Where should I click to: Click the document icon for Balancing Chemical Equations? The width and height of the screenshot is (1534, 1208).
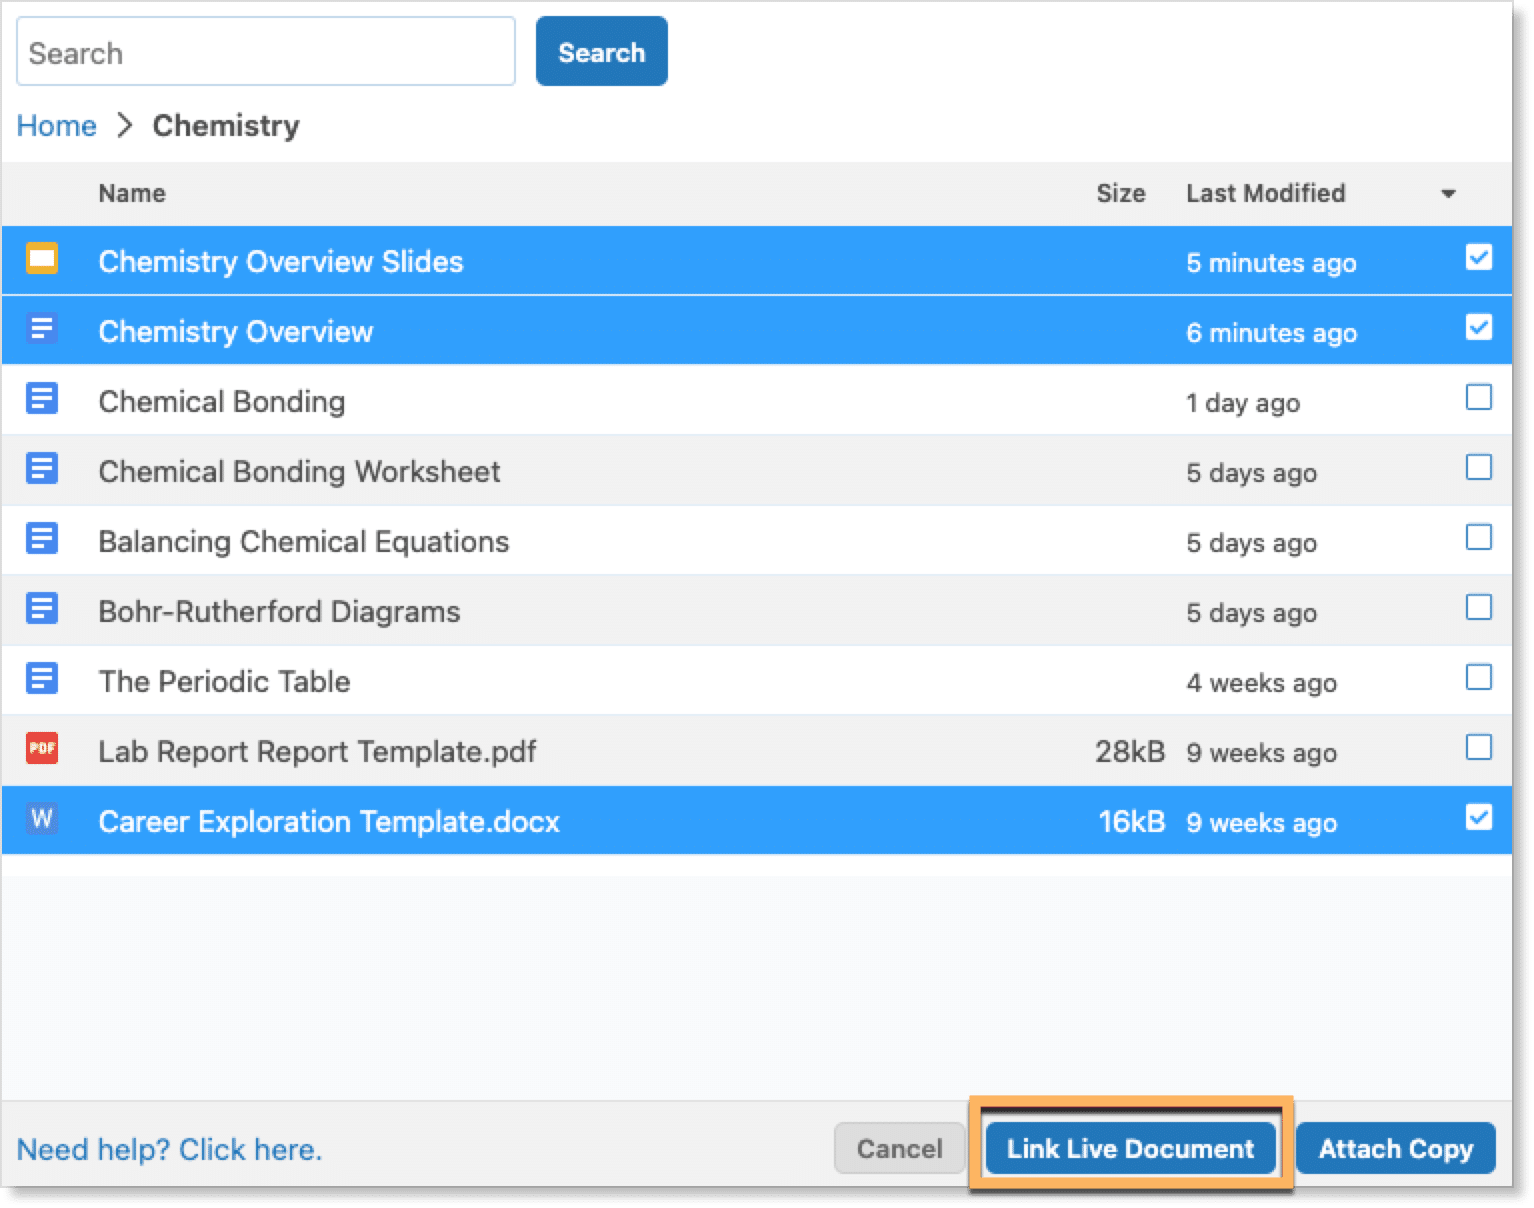[x=42, y=539]
